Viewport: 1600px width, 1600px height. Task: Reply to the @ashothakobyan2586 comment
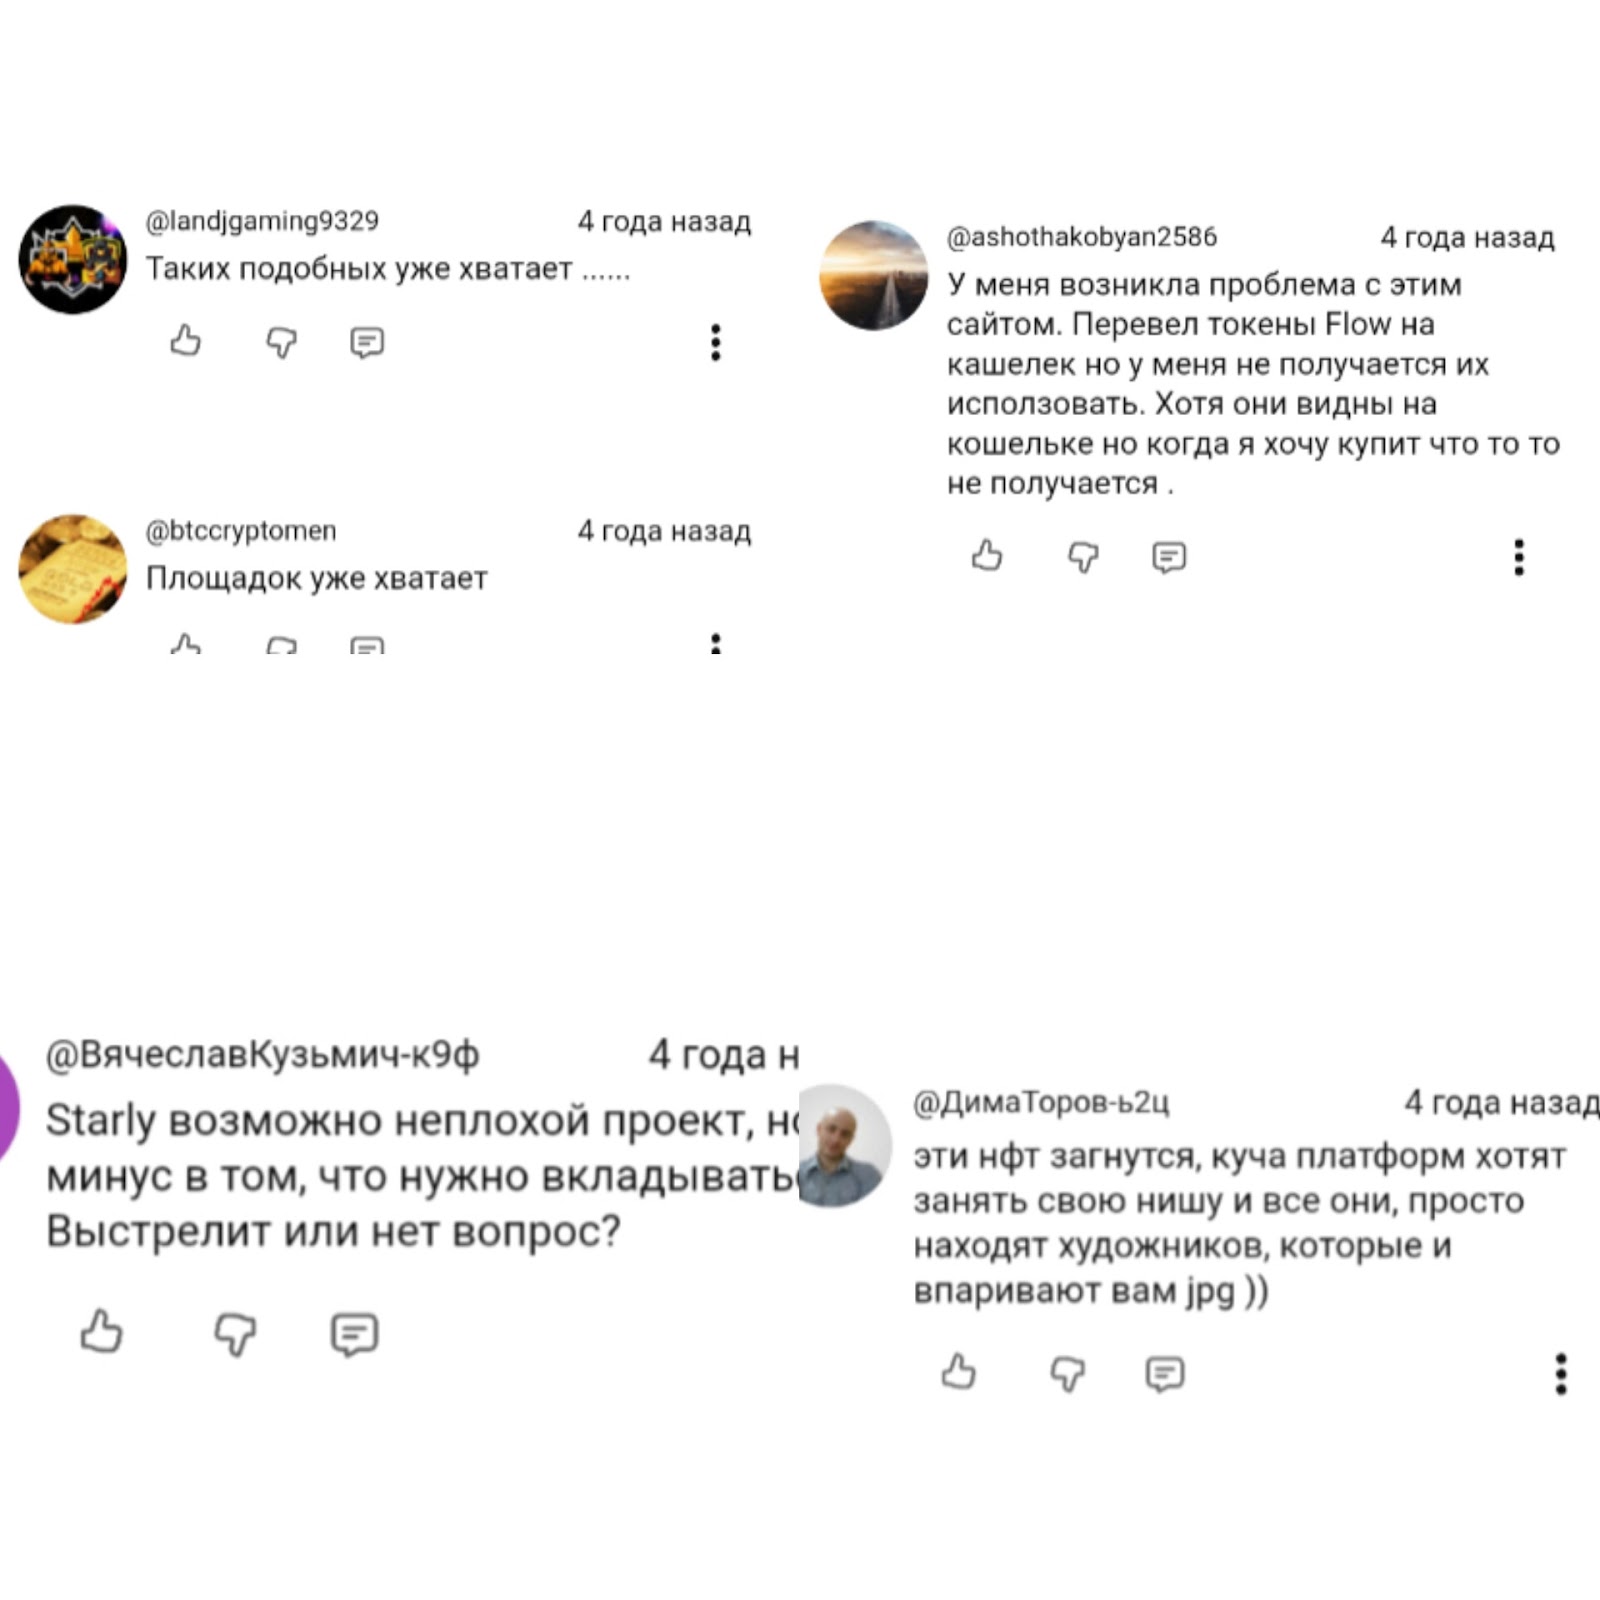click(x=1169, y=557)
